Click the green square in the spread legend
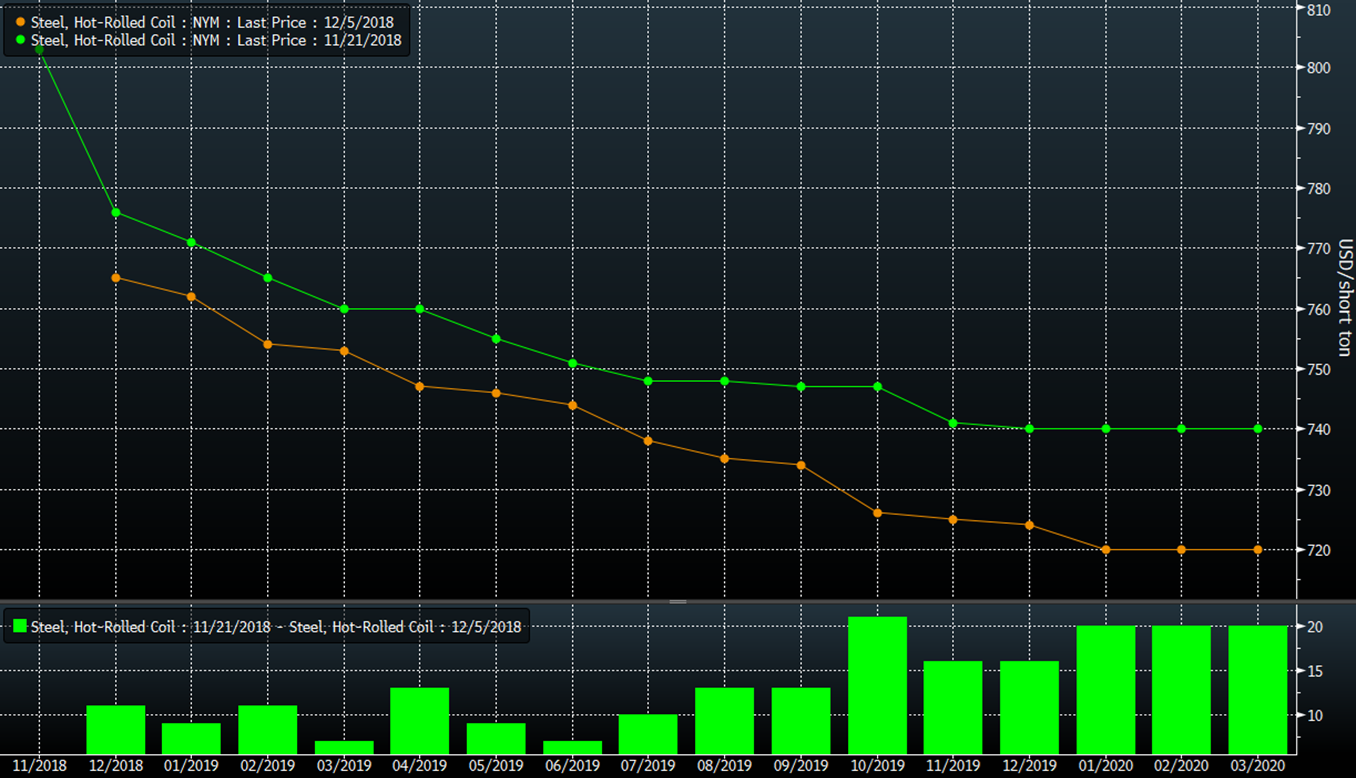 pyautogui.click(x=19, y=627)
